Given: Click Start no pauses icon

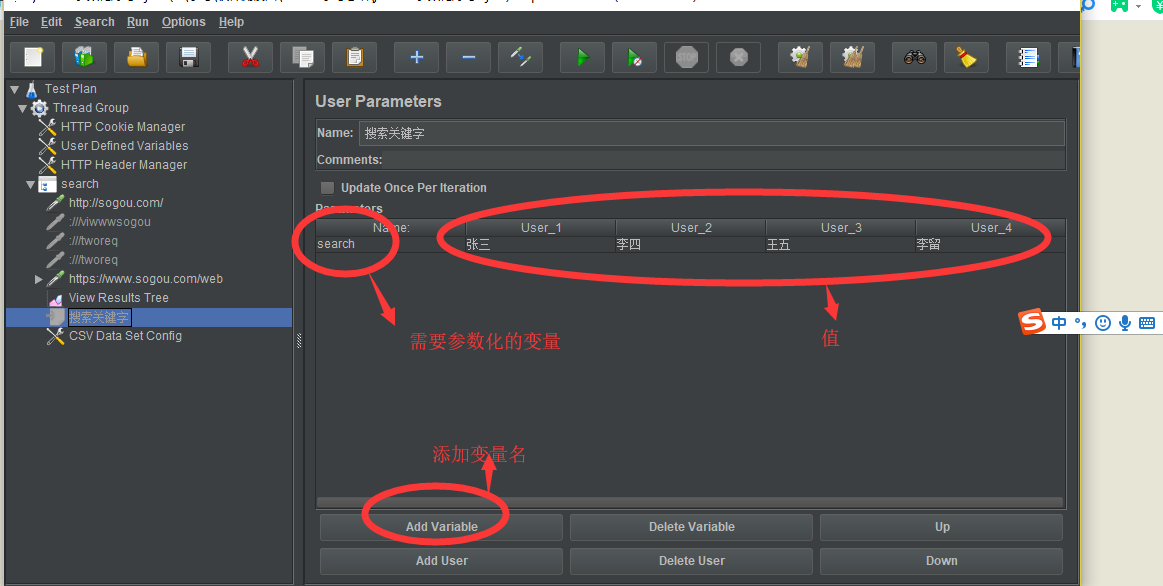Looking at the screenshot, I should pyautogui.click(x=634, y=57).
